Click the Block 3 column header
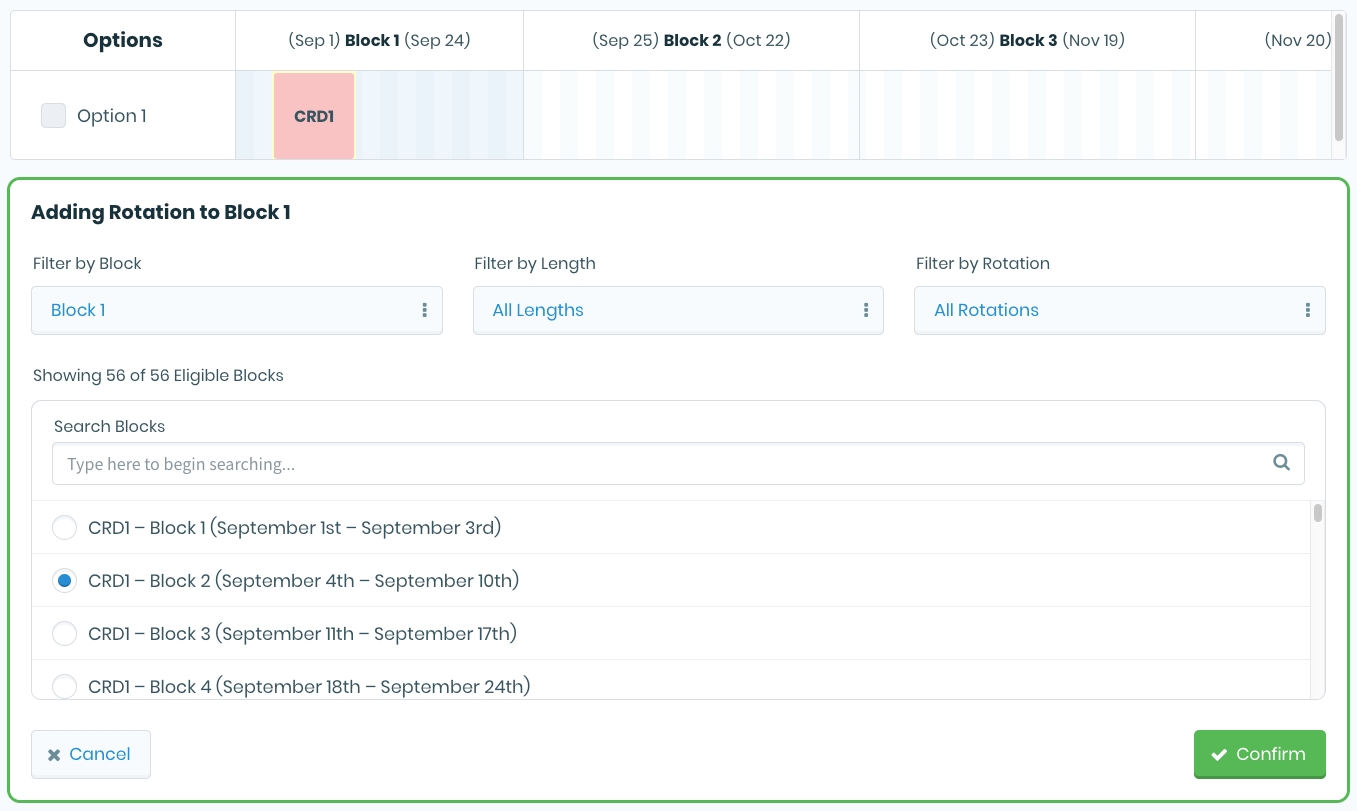The image size is (1357, 811). pos(1027,41)
